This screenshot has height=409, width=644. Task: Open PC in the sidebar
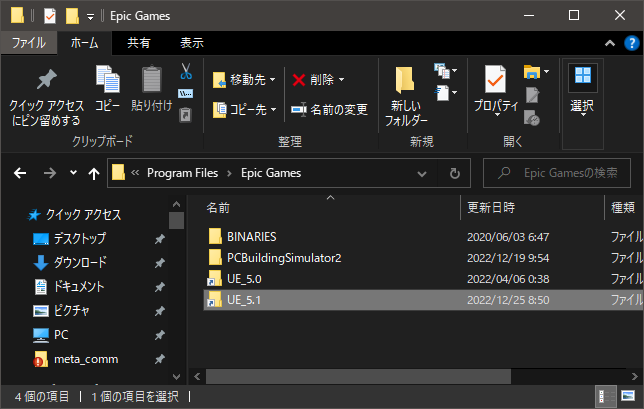coord(51,335)
